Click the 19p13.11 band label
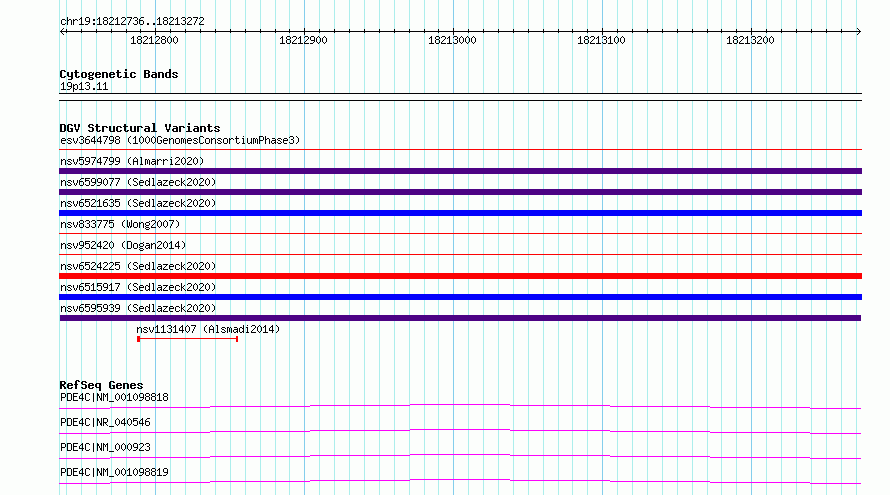890x495 pixels. coord(84,86)
